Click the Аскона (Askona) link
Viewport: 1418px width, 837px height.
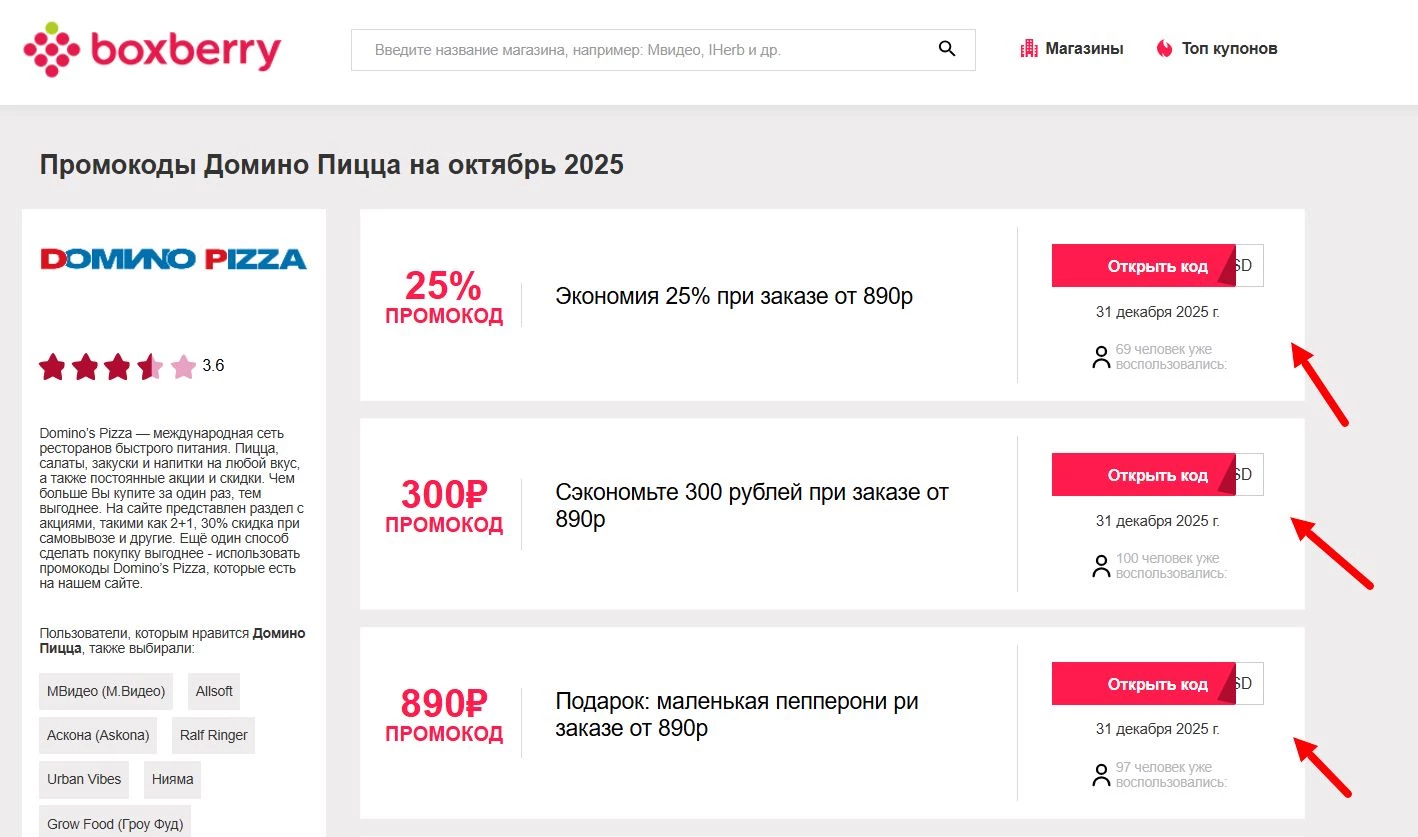click(x=98, y=735)
